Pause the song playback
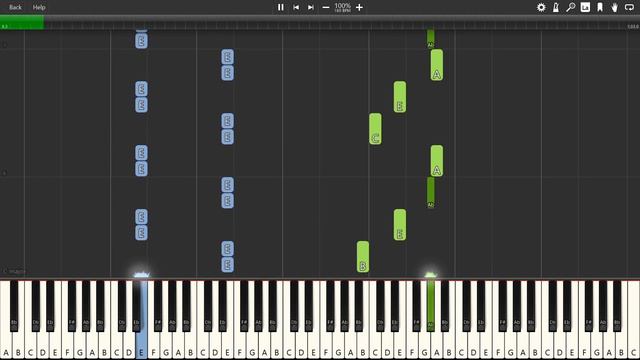640x360 pixels. pyautogui.click(x=280, y=7)
